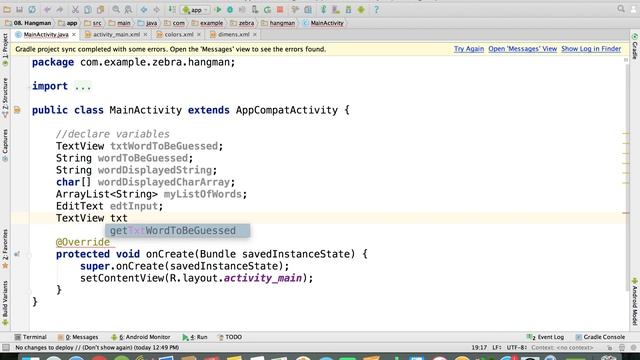The width and height of the screenshot is (640, 360).
Task: Open the Build Variants tool window
Action: 5,302
